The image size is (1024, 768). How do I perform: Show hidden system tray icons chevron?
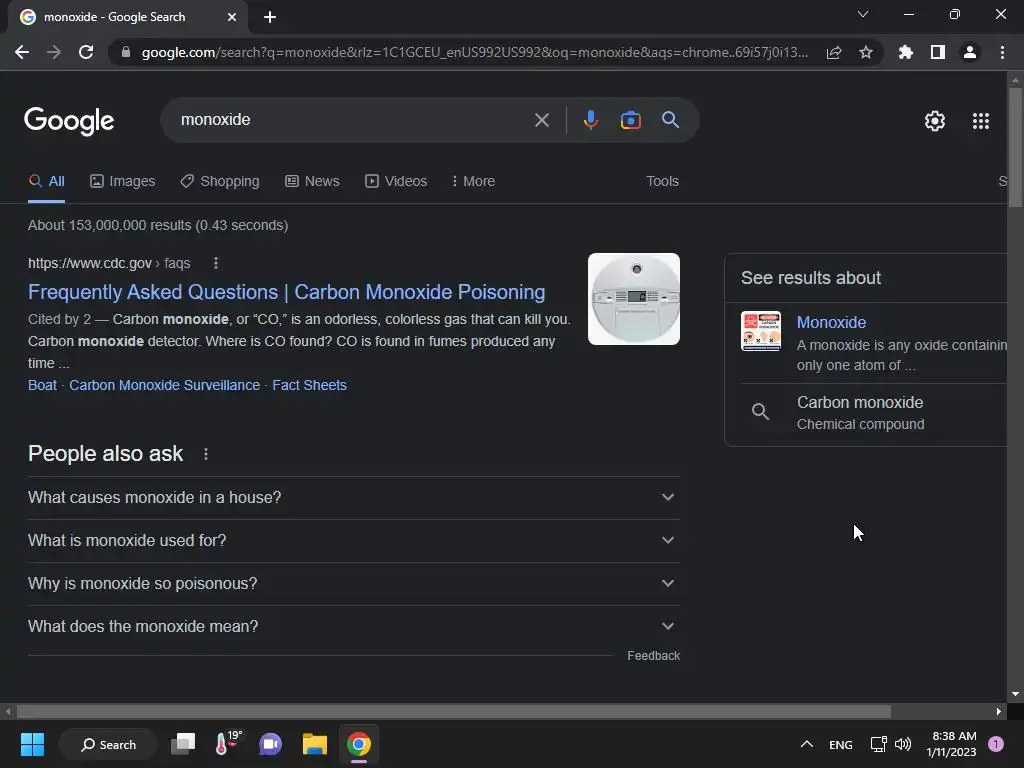coord(807,744)
